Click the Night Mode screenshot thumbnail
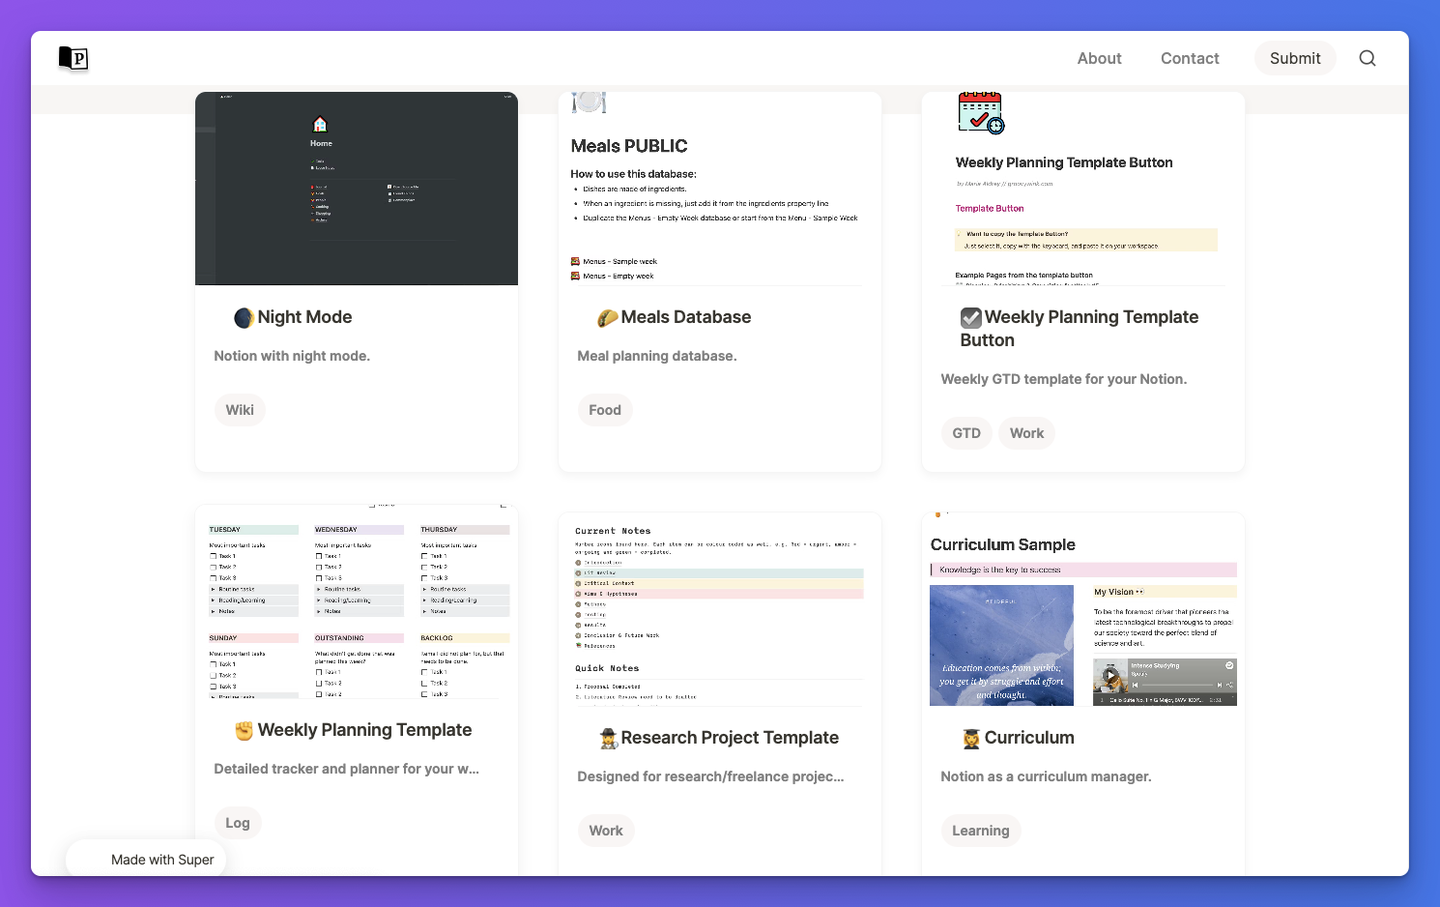This screenshot has height=907, width=1440. (356, 188)
